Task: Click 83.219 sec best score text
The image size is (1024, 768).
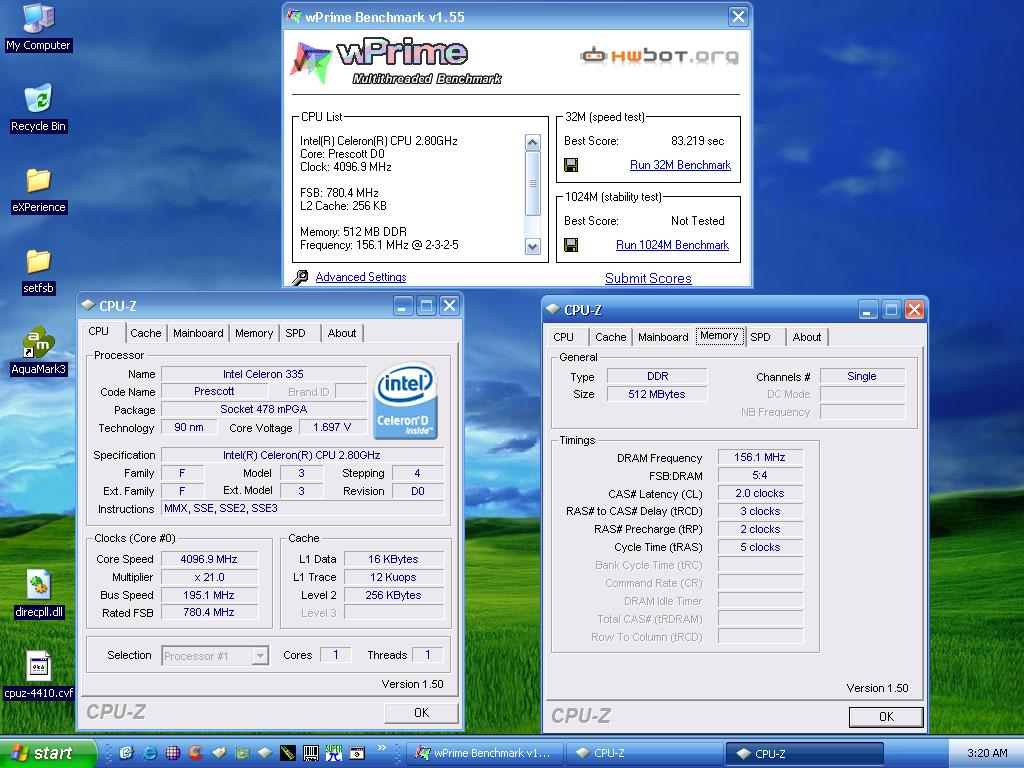Action: 697,141
